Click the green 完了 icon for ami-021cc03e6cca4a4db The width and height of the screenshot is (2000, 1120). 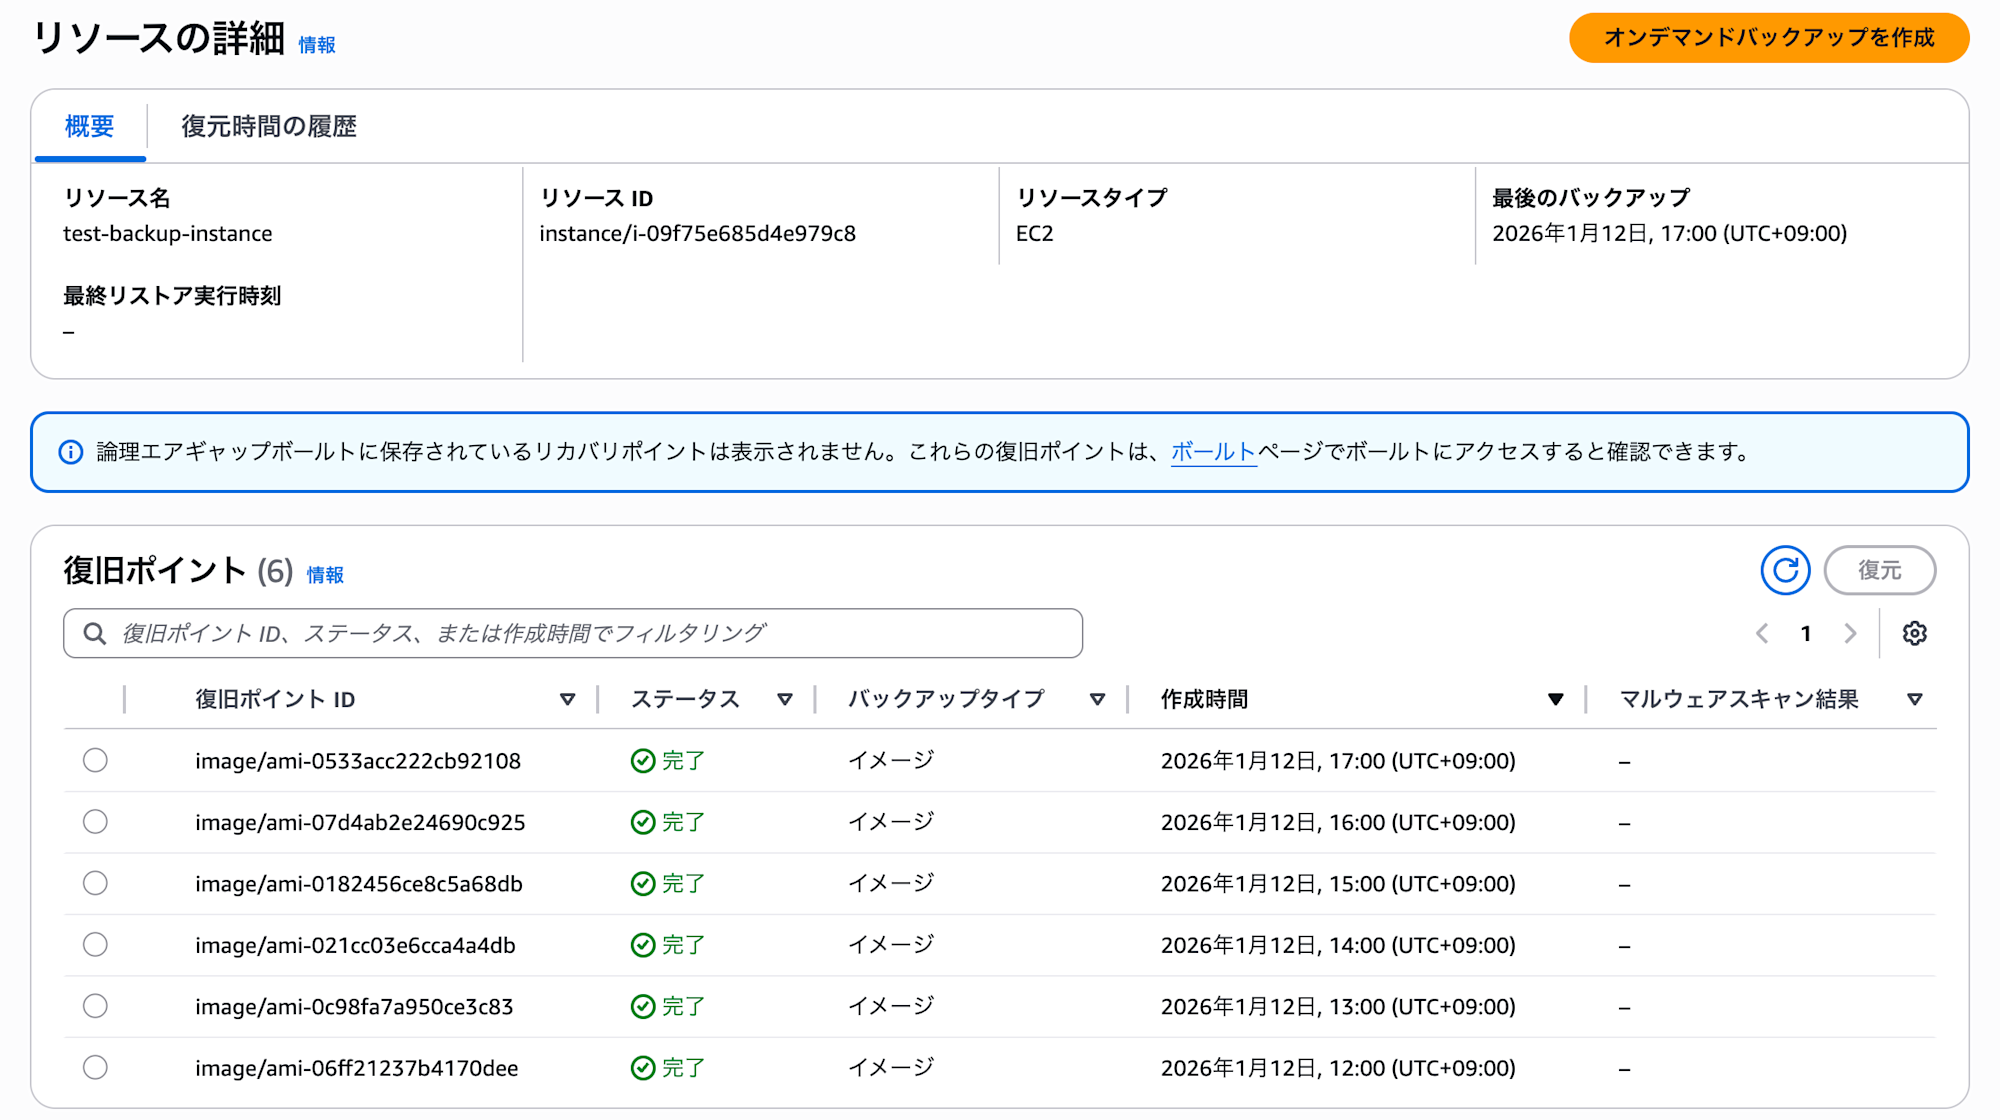coord(641,944)
